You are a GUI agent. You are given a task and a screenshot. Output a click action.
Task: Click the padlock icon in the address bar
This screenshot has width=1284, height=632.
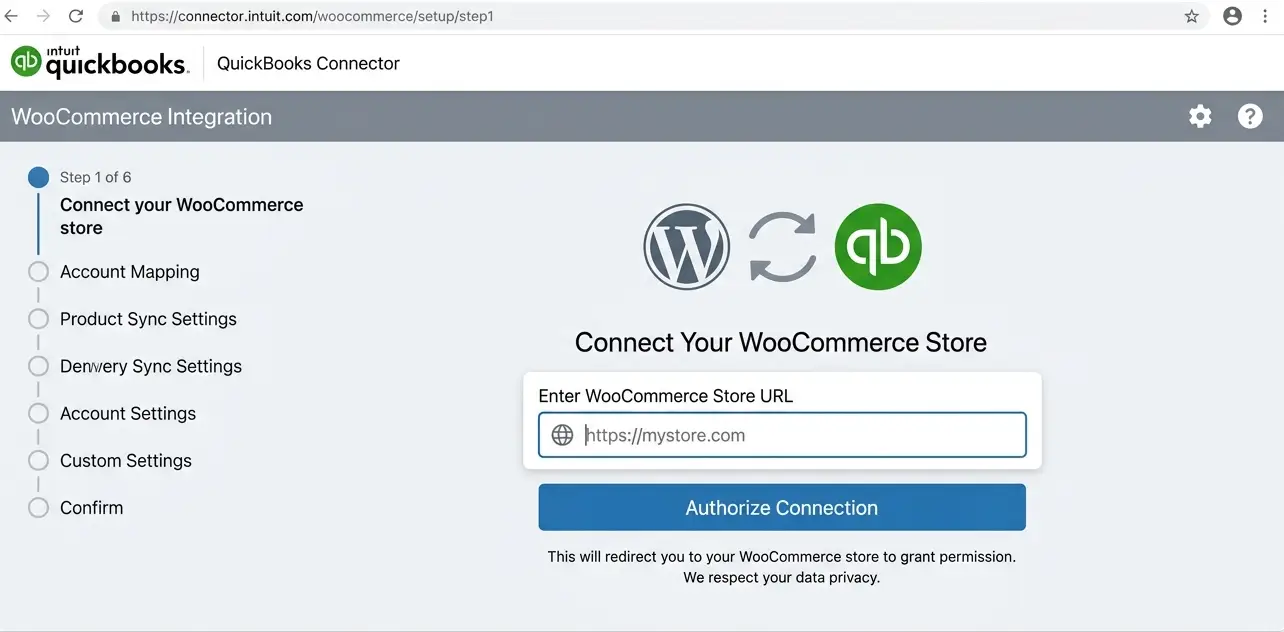tap(115, 16)
